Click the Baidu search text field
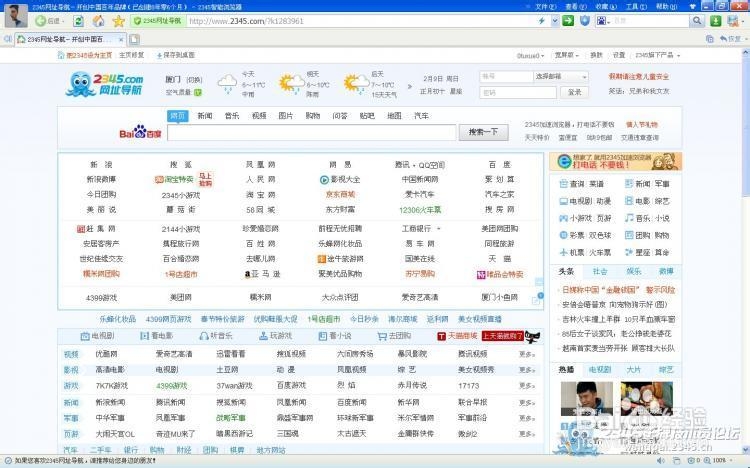This screenshot has height=468, width=750. (311, 133)
